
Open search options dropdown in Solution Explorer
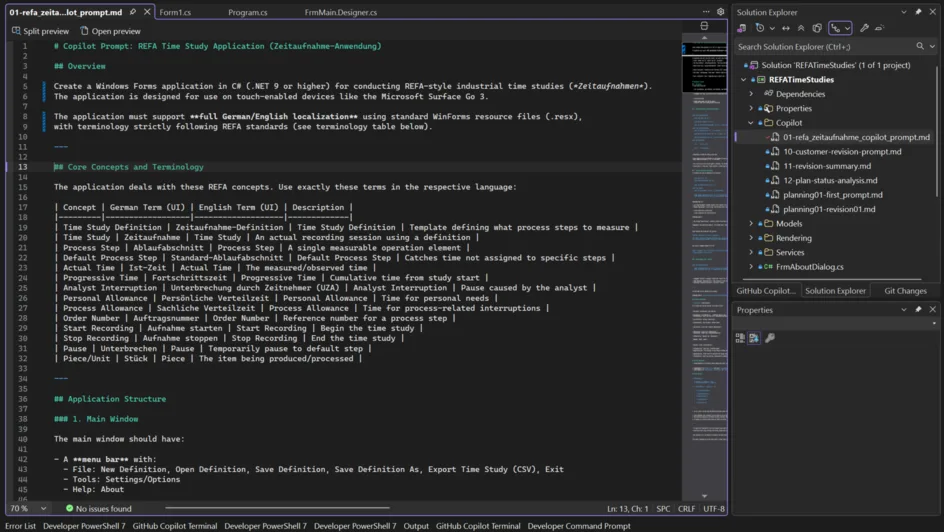[x=932, y=46]
